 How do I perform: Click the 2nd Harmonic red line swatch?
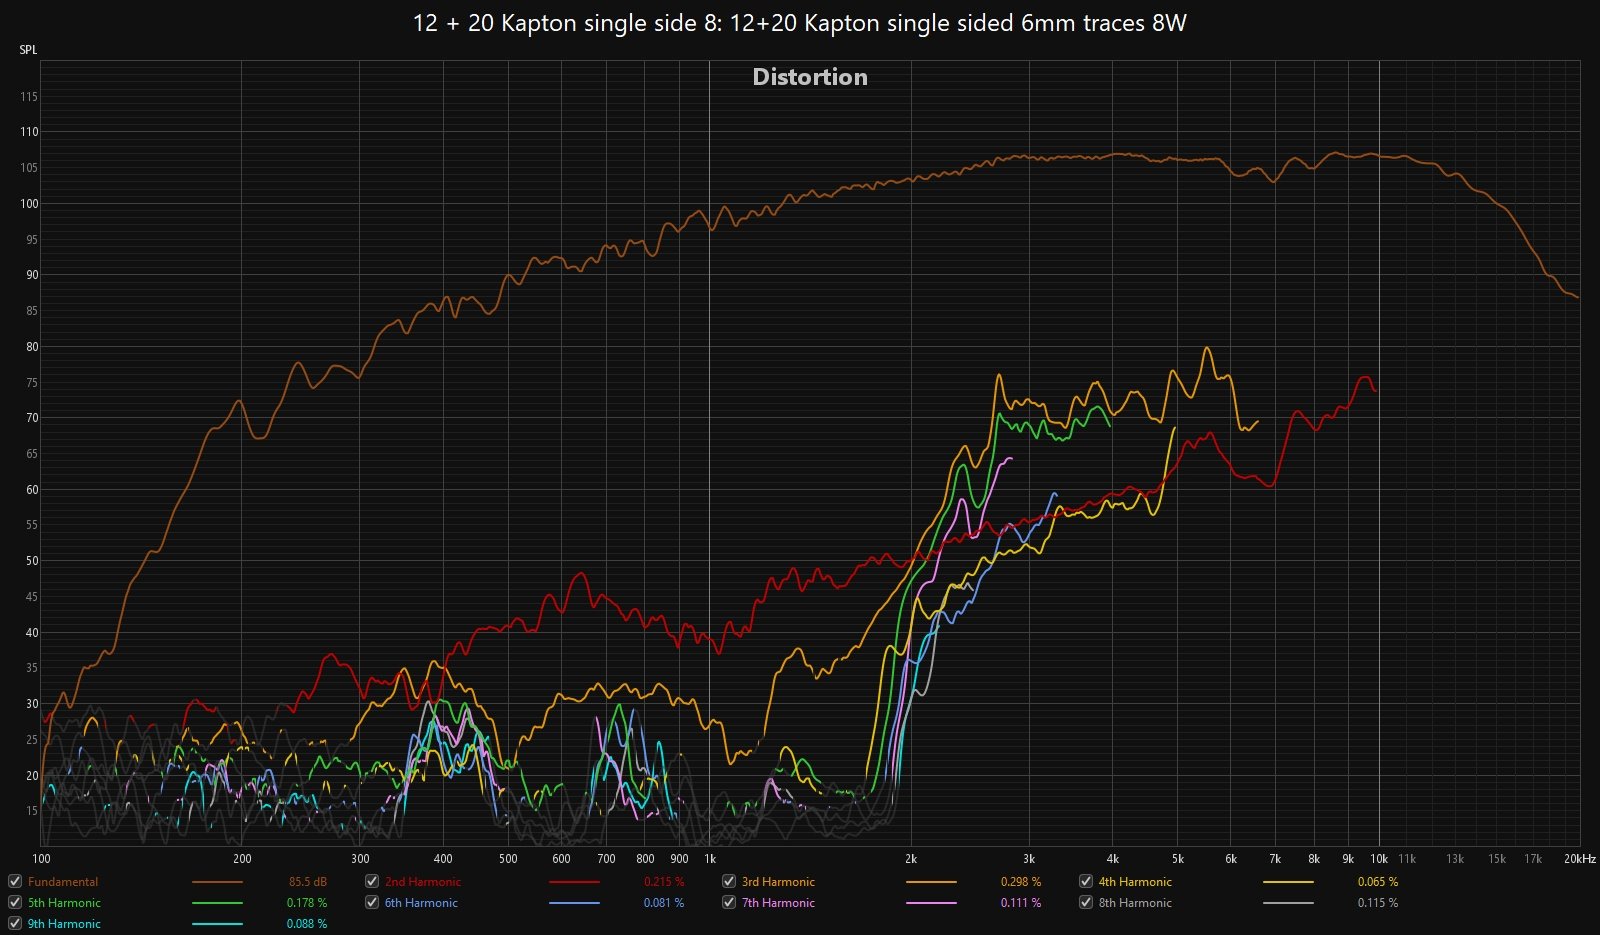pos(574,882)
